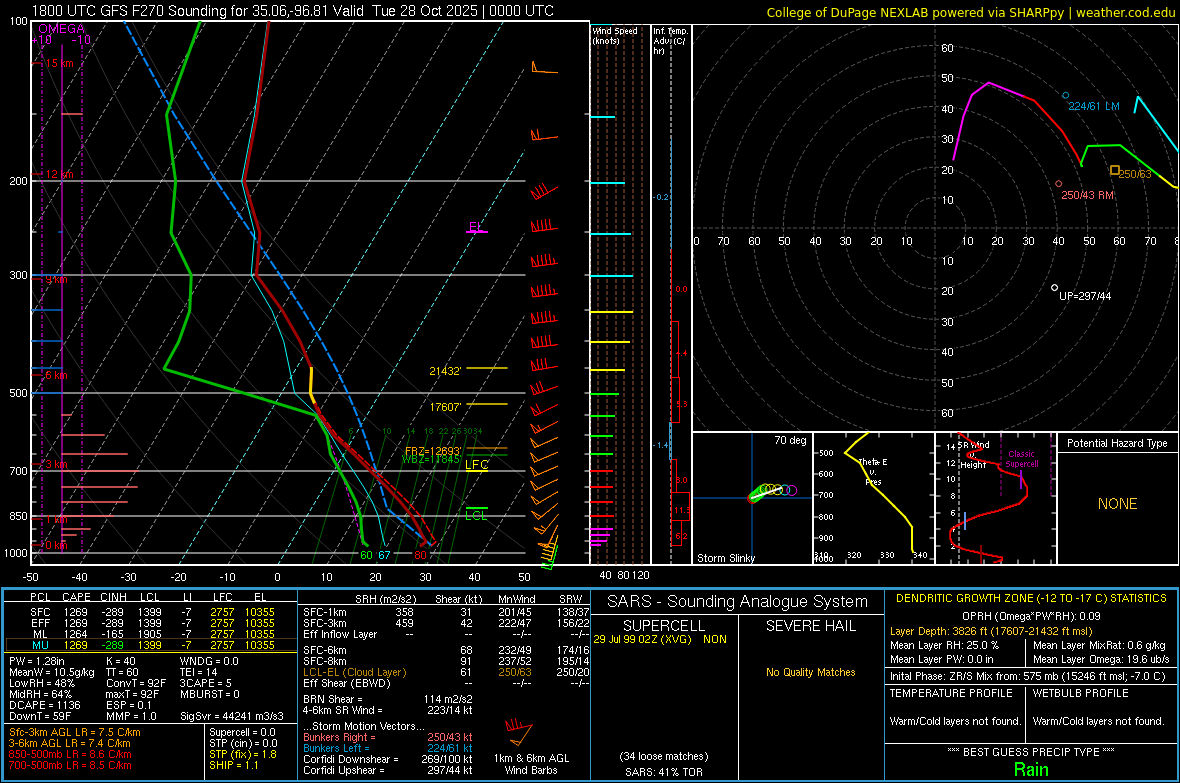Click the Rain best guess precip type

1031,769
